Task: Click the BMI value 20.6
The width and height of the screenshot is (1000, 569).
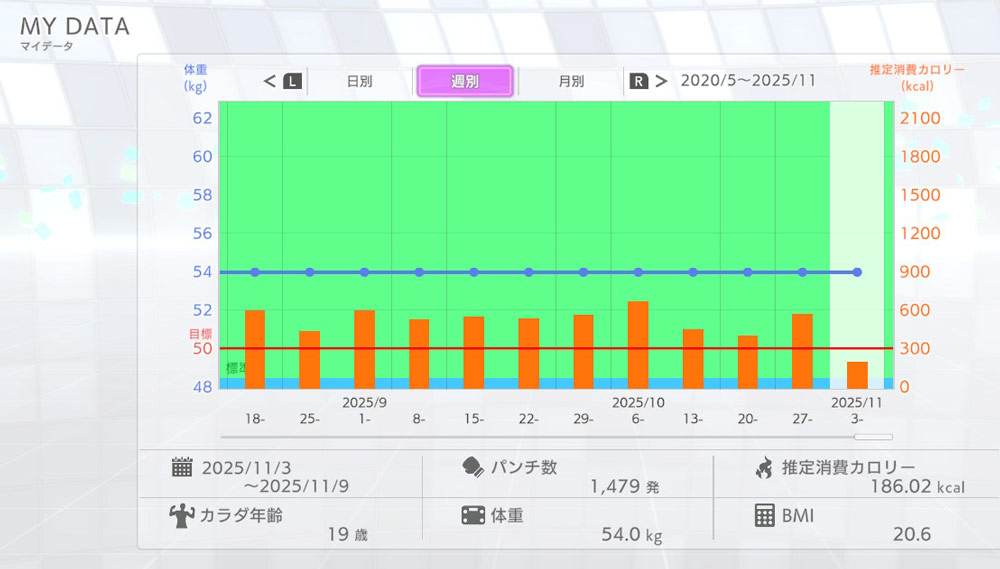Action: click(x=912, y=534)
